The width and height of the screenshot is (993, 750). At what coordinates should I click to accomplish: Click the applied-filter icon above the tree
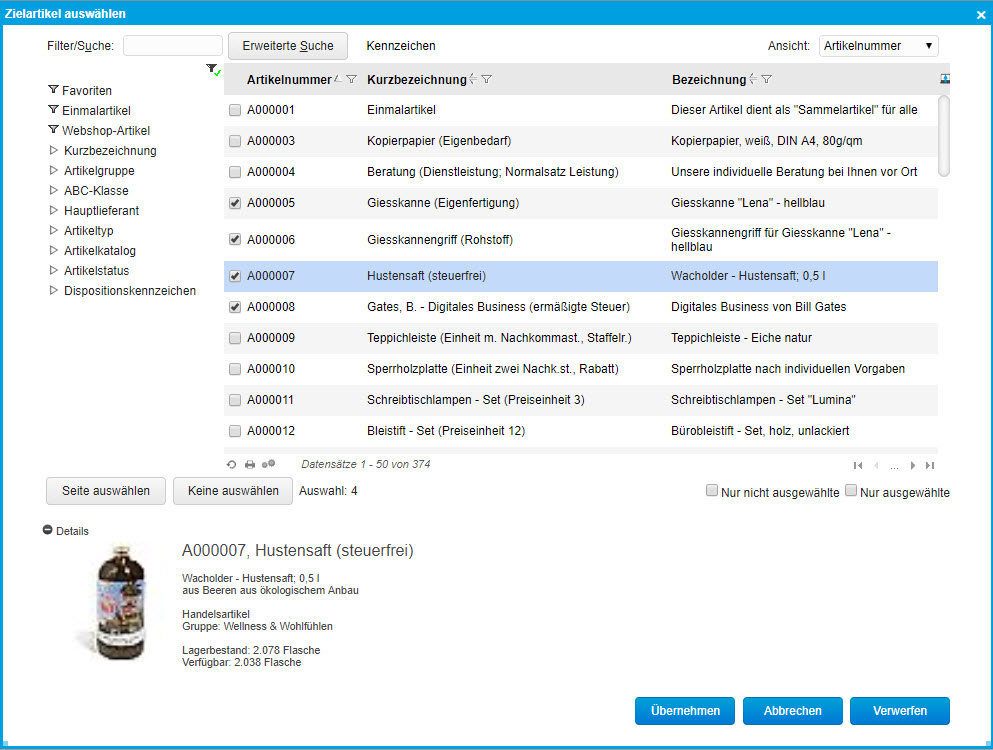(x=212, y=69)
